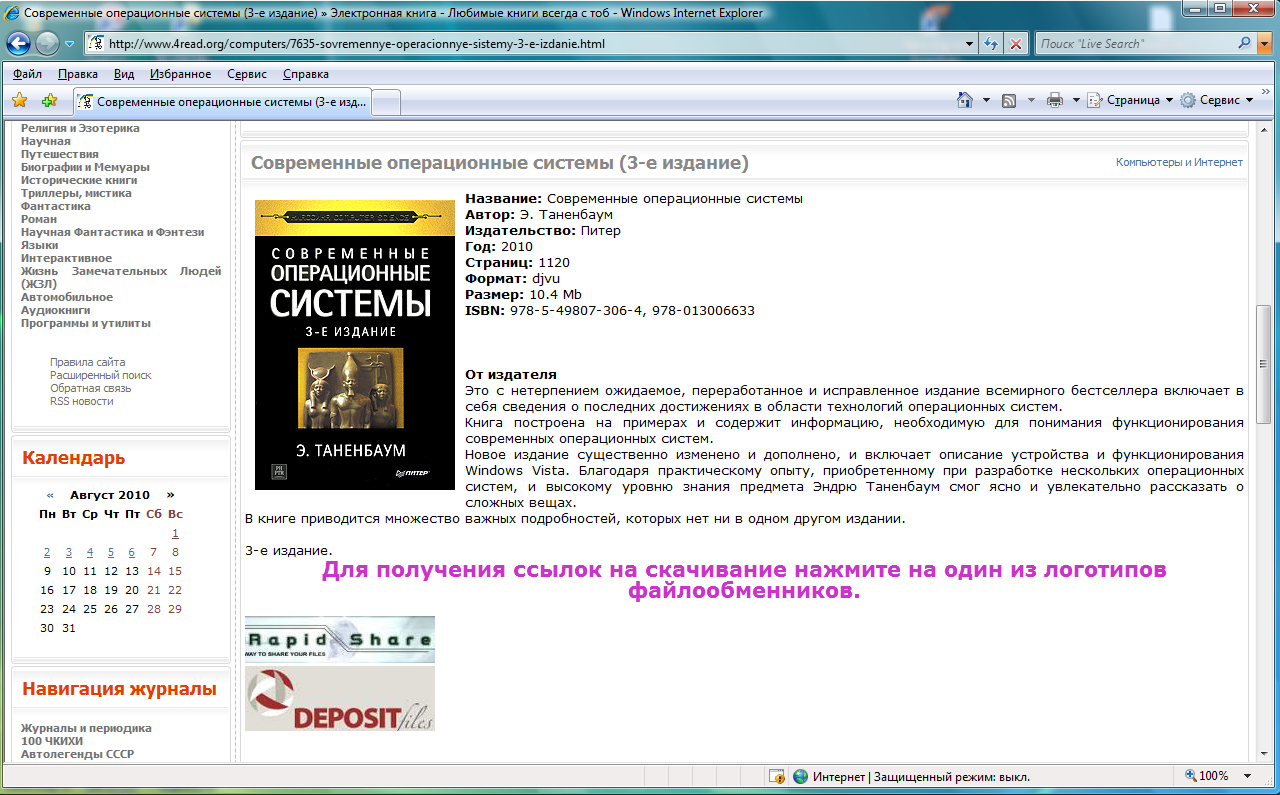The image size is (1280, 795).
Task: Expand the feeds dropdown arrow
Action: pos(1031,100)
